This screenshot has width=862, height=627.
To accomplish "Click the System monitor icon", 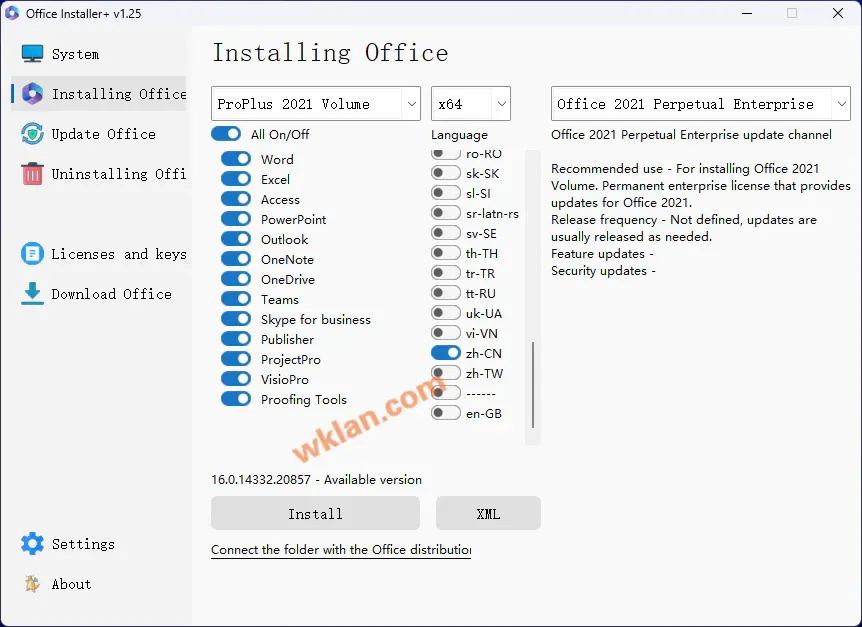I will [x=32, y=54].
